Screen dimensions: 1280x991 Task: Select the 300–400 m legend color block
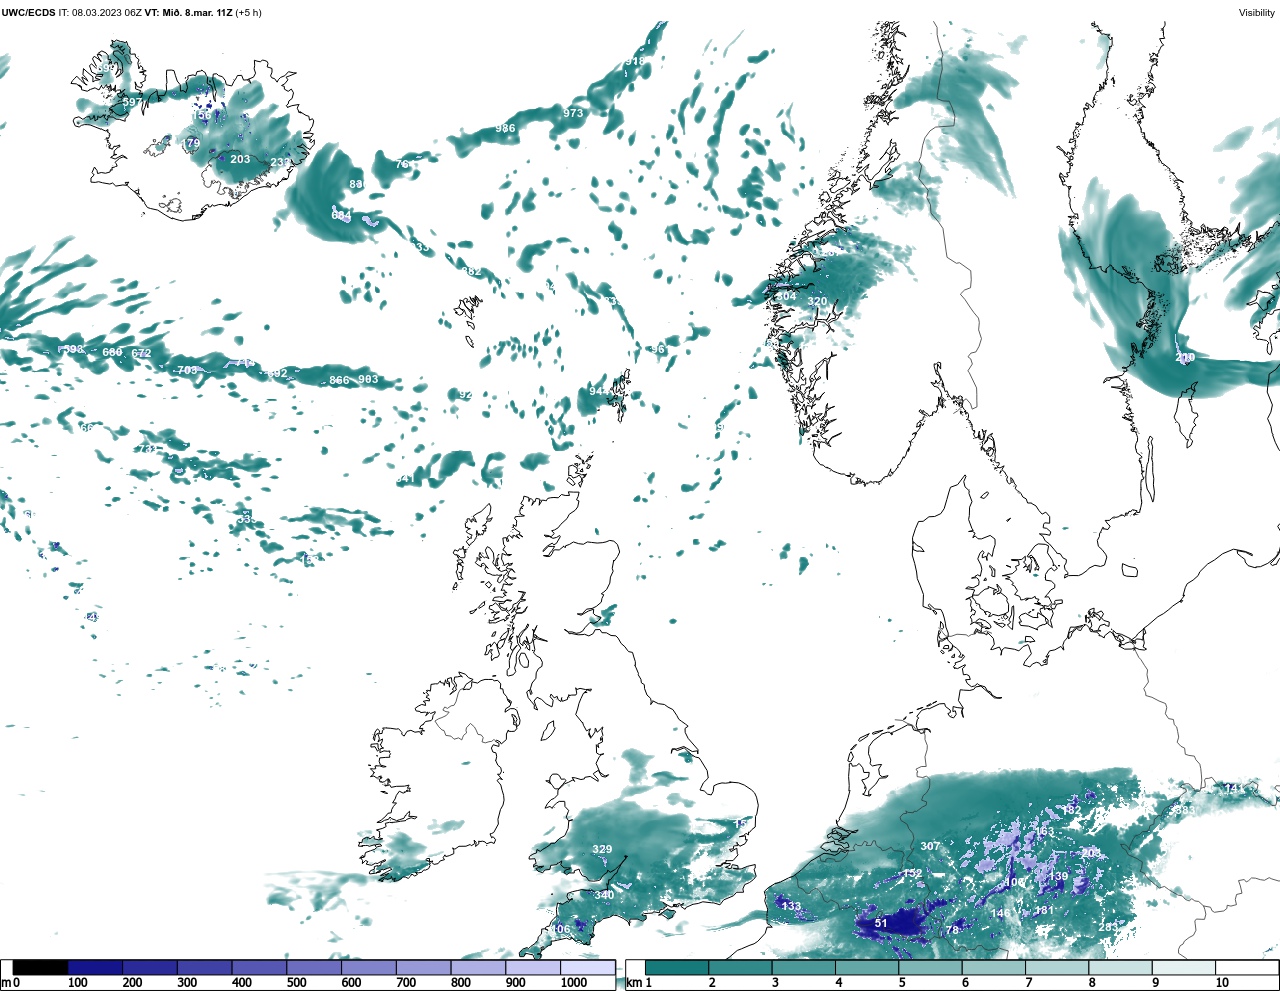[x=204, y=968]
